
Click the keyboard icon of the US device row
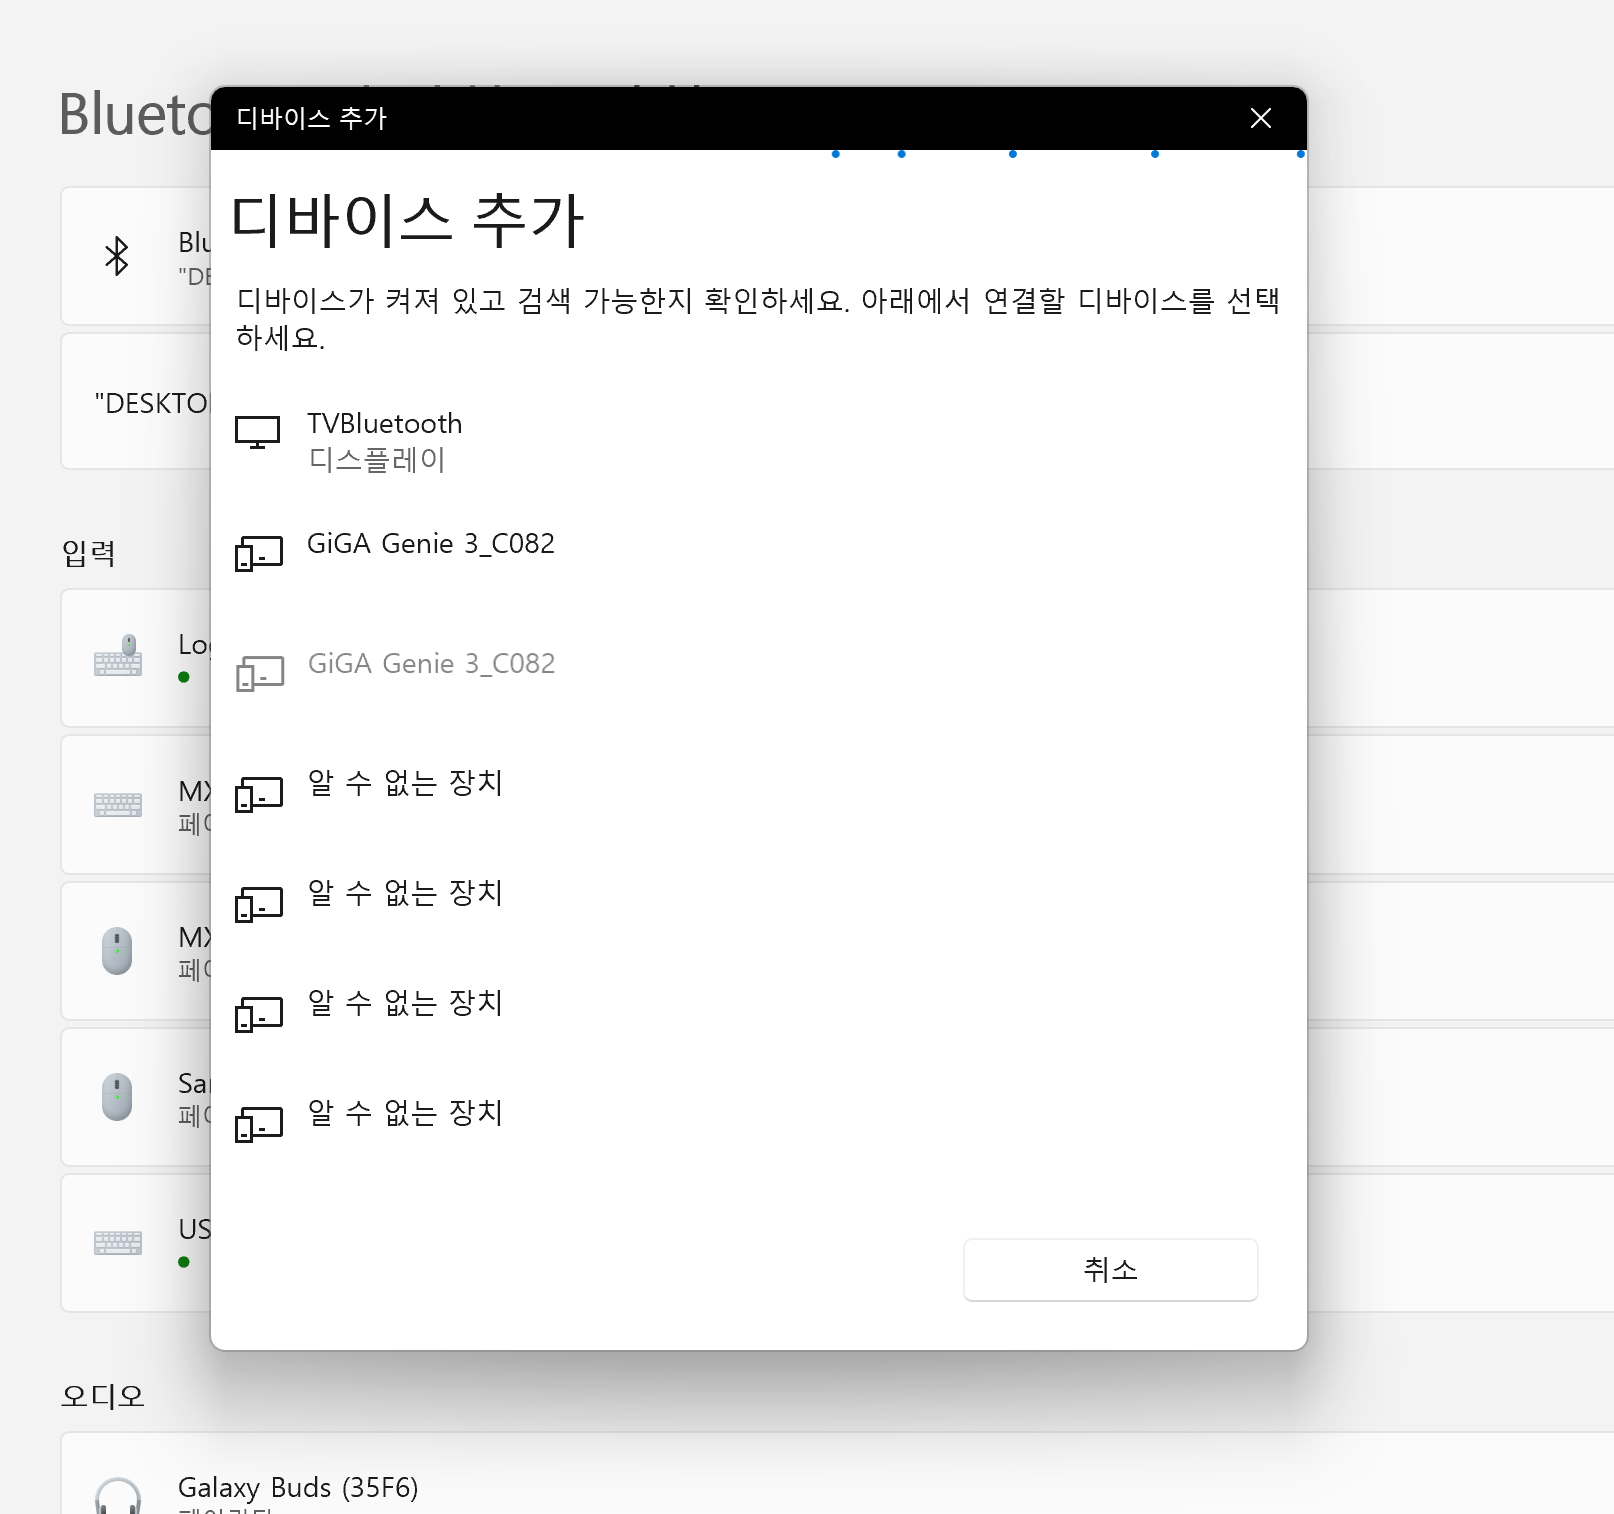tap(118, 1242)
